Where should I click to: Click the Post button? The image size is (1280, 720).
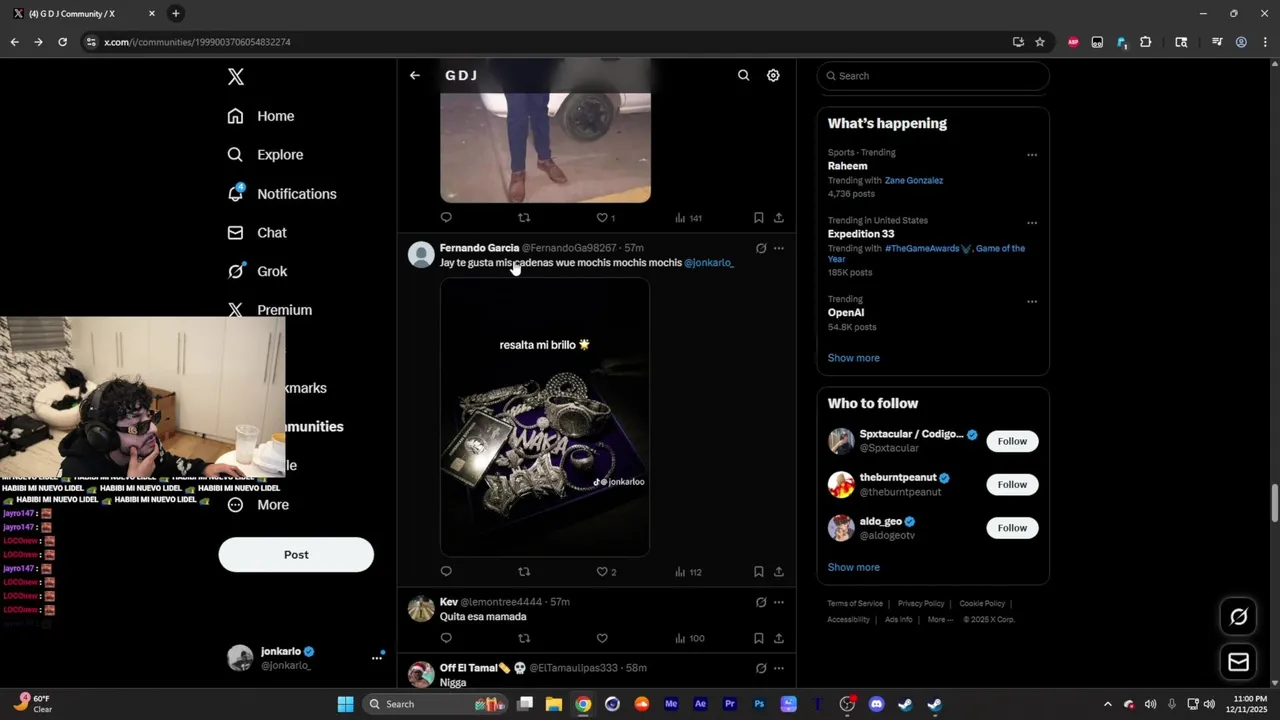296,555
